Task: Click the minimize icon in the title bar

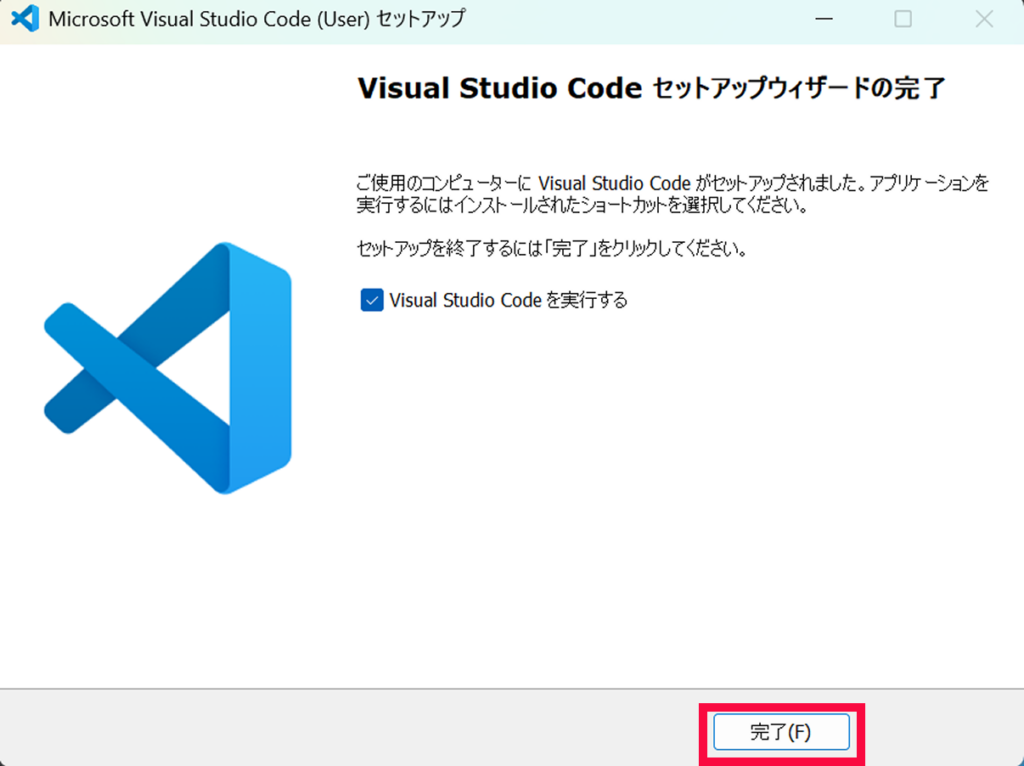Action: pos(823,18)
